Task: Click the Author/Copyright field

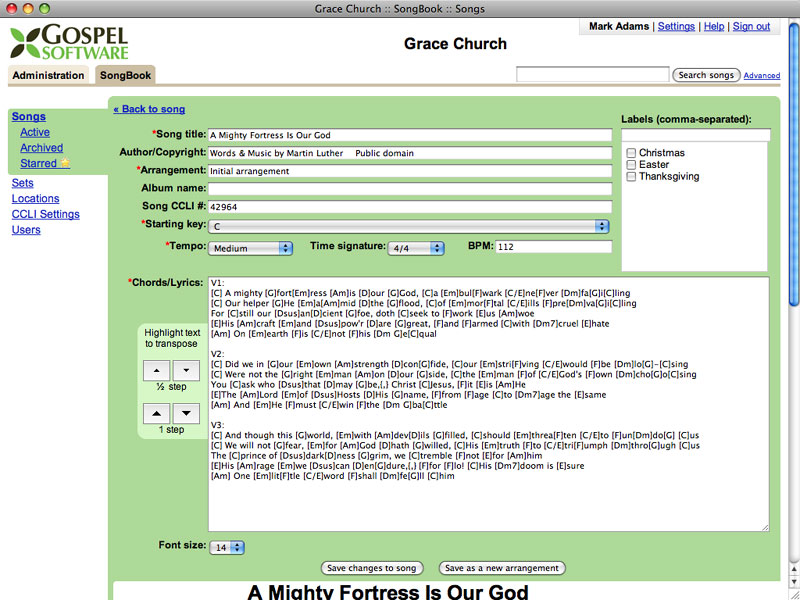Action: (x=410, y=153)
